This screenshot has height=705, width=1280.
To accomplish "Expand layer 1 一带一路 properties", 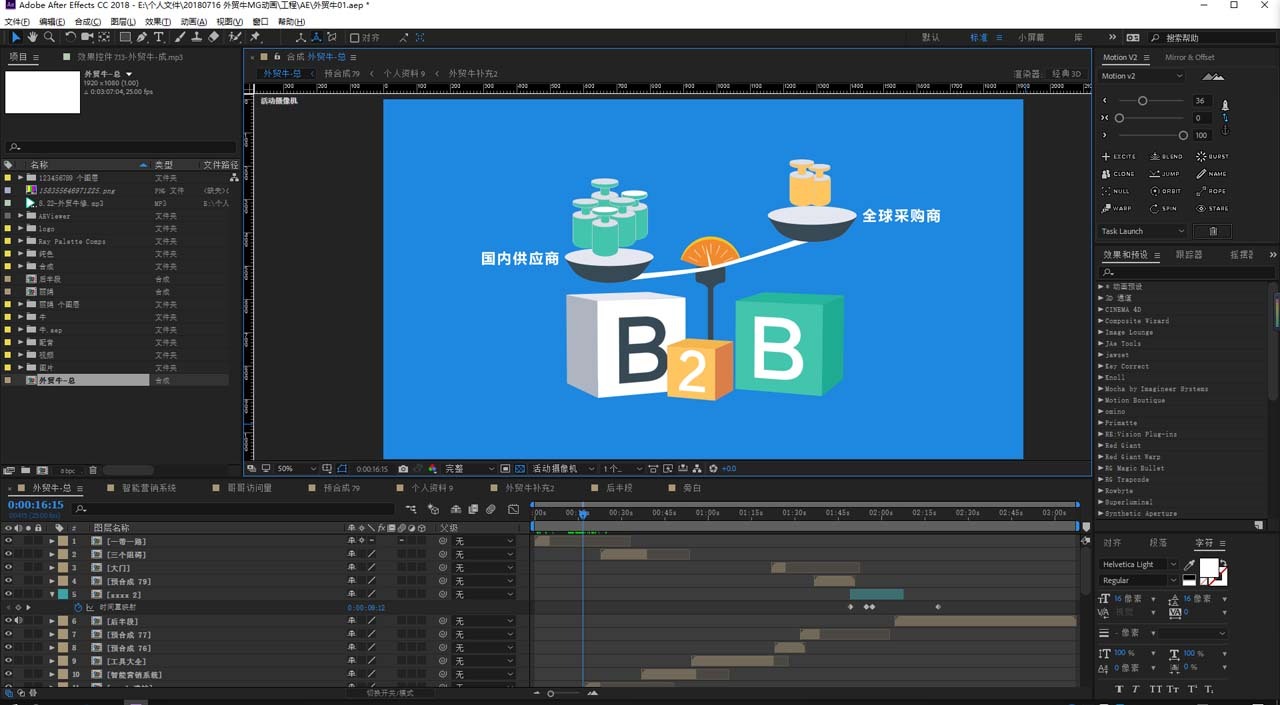I will tap(52, 541).
